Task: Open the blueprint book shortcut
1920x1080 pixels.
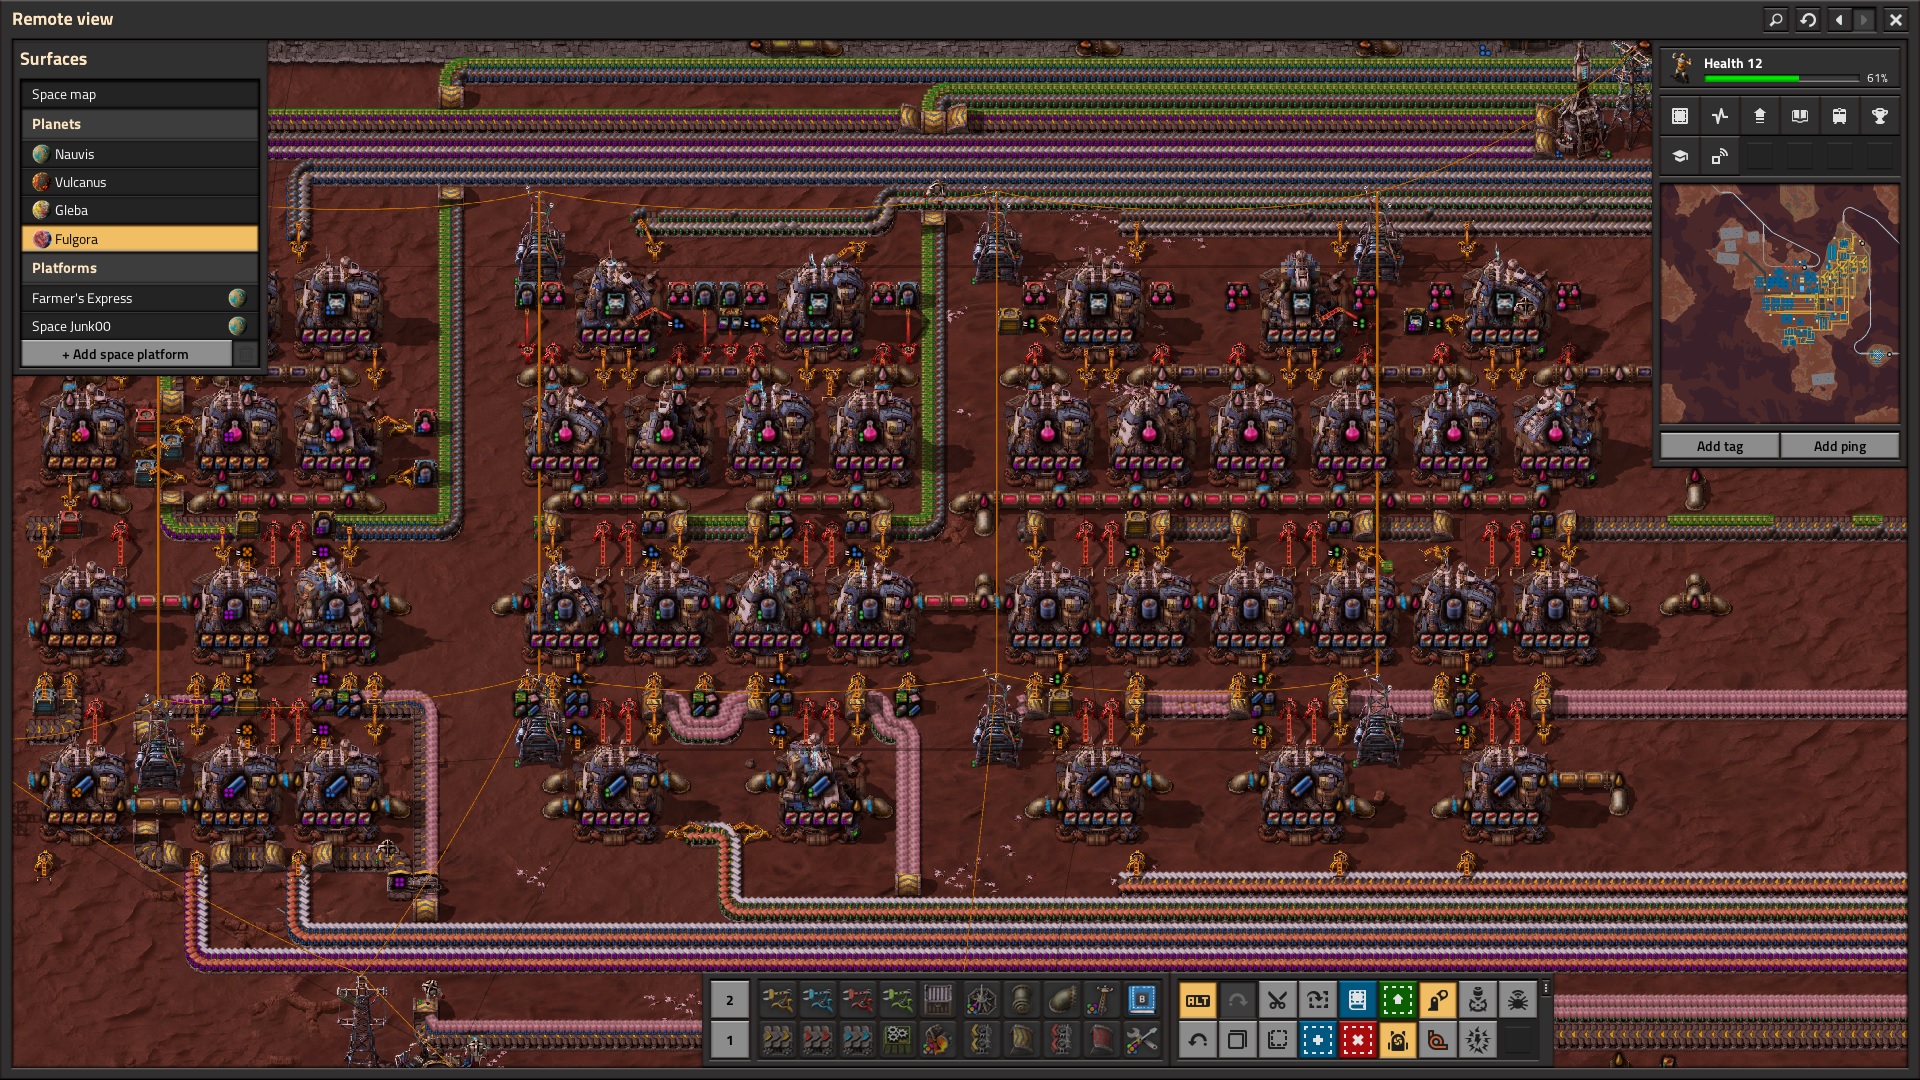Action: pos(1357,1000)
